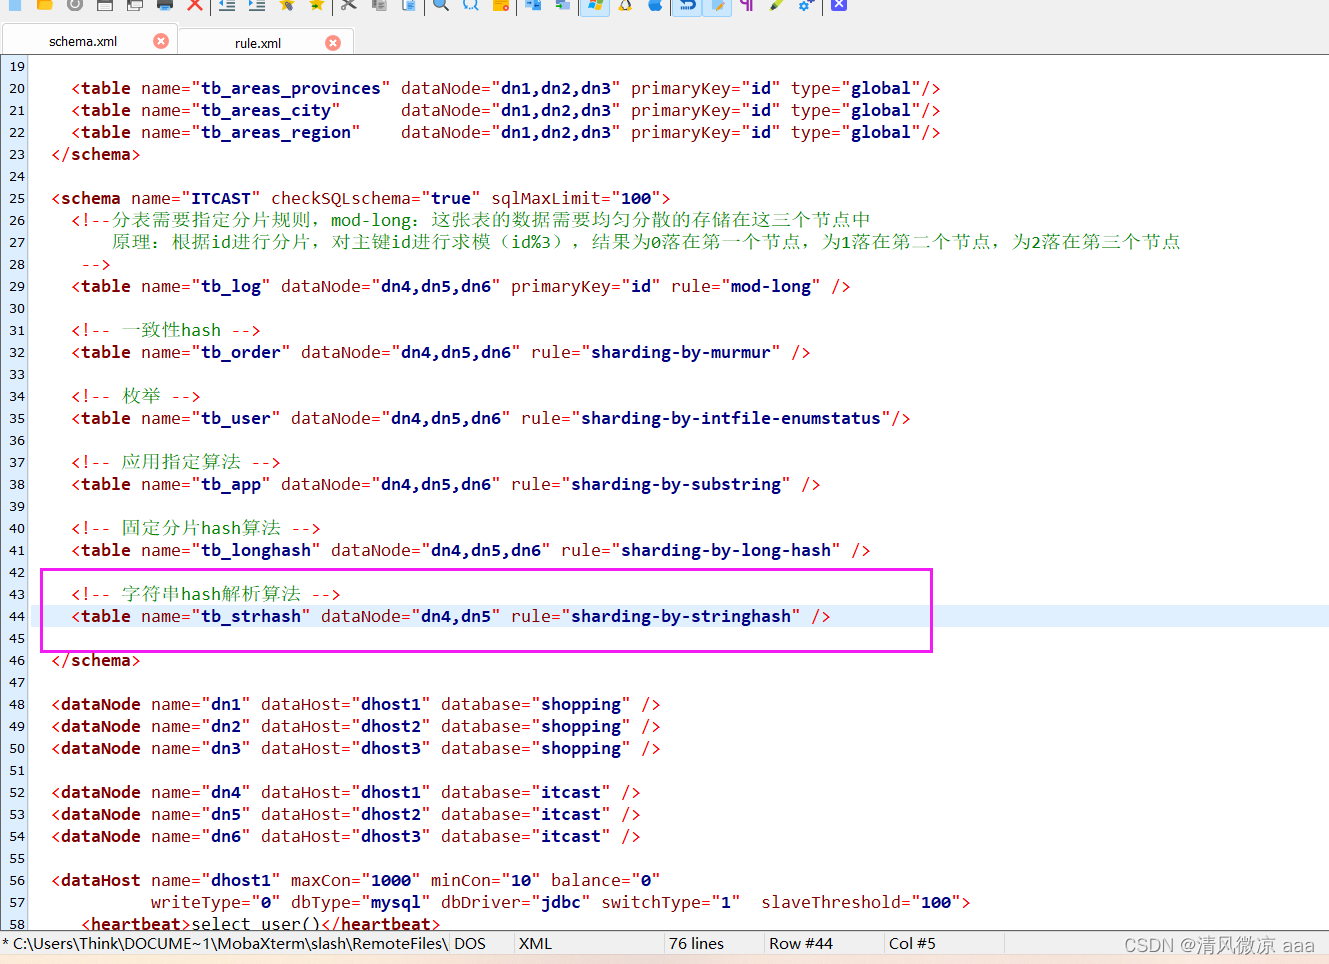Click the dataNode dn5 definition line
The width and height of the screenshot is (1329, 964).
click(345, 814)
